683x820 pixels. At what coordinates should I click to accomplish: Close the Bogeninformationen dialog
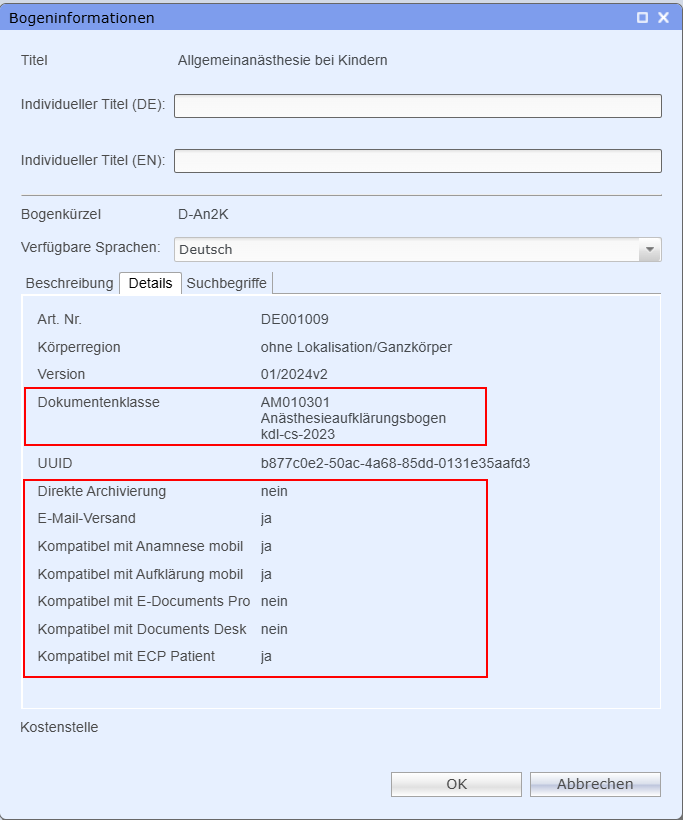click(x=663, y=18)
